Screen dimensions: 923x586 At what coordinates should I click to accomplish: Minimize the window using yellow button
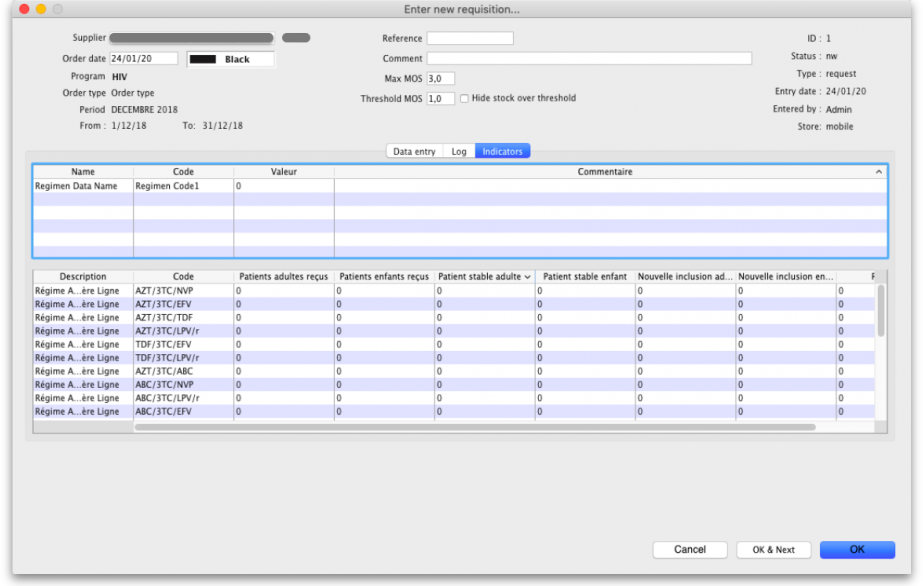point(41,9)
